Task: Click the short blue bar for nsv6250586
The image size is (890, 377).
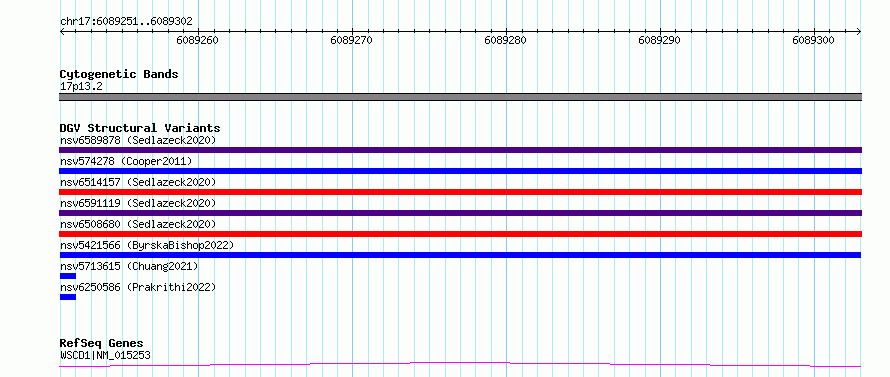Action: pyautogui.click(x=68, y=297)
